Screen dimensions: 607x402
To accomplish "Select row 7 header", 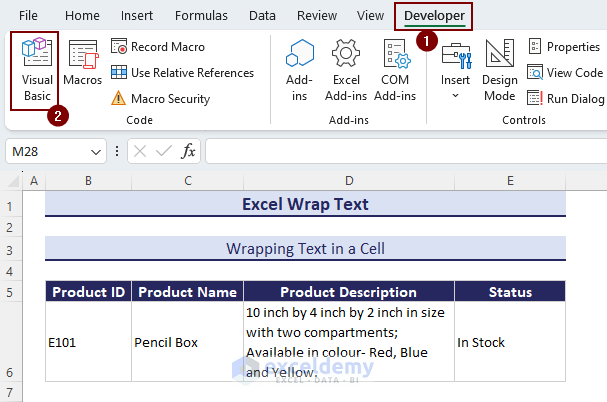I will click(x=11, y=392).
